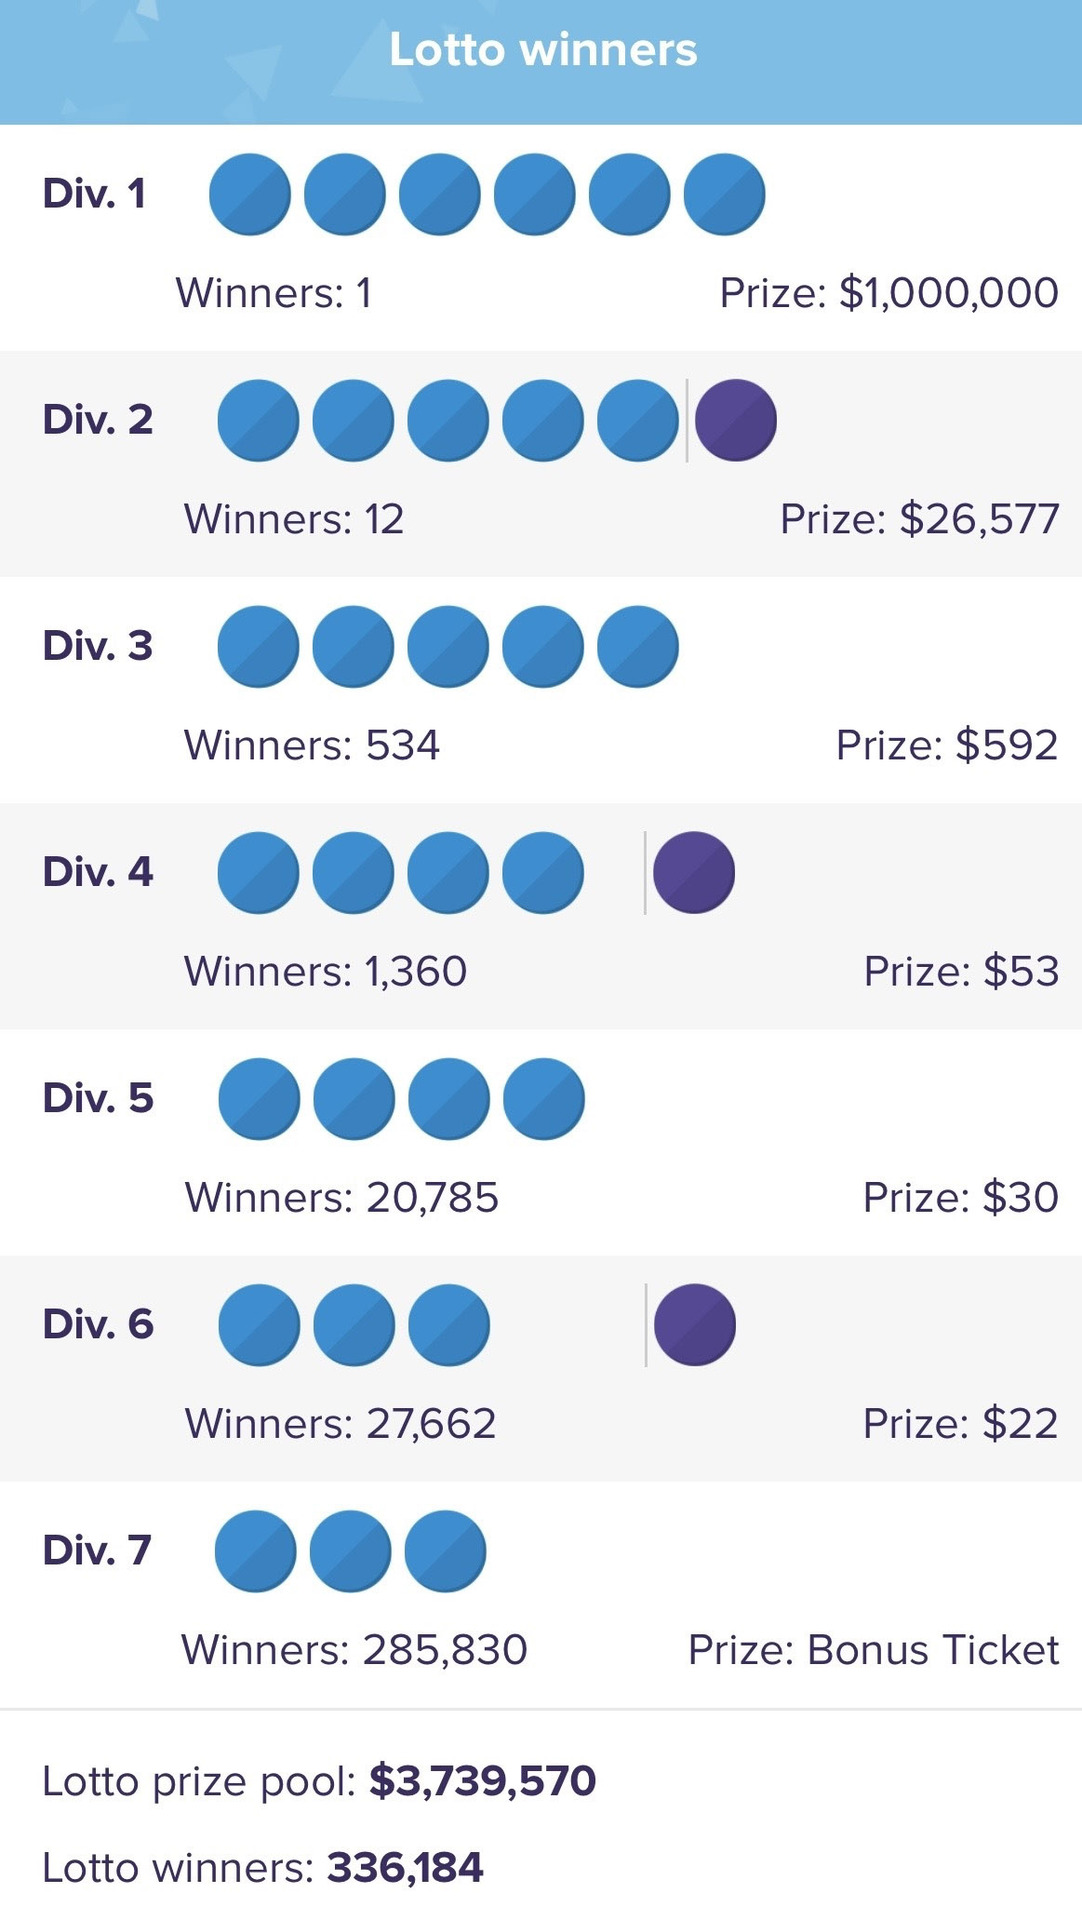Tap the Div. 6 prize $22
This screenshot has height=1920, width=1082.
pyautogui.click(x=960, y=1423)
